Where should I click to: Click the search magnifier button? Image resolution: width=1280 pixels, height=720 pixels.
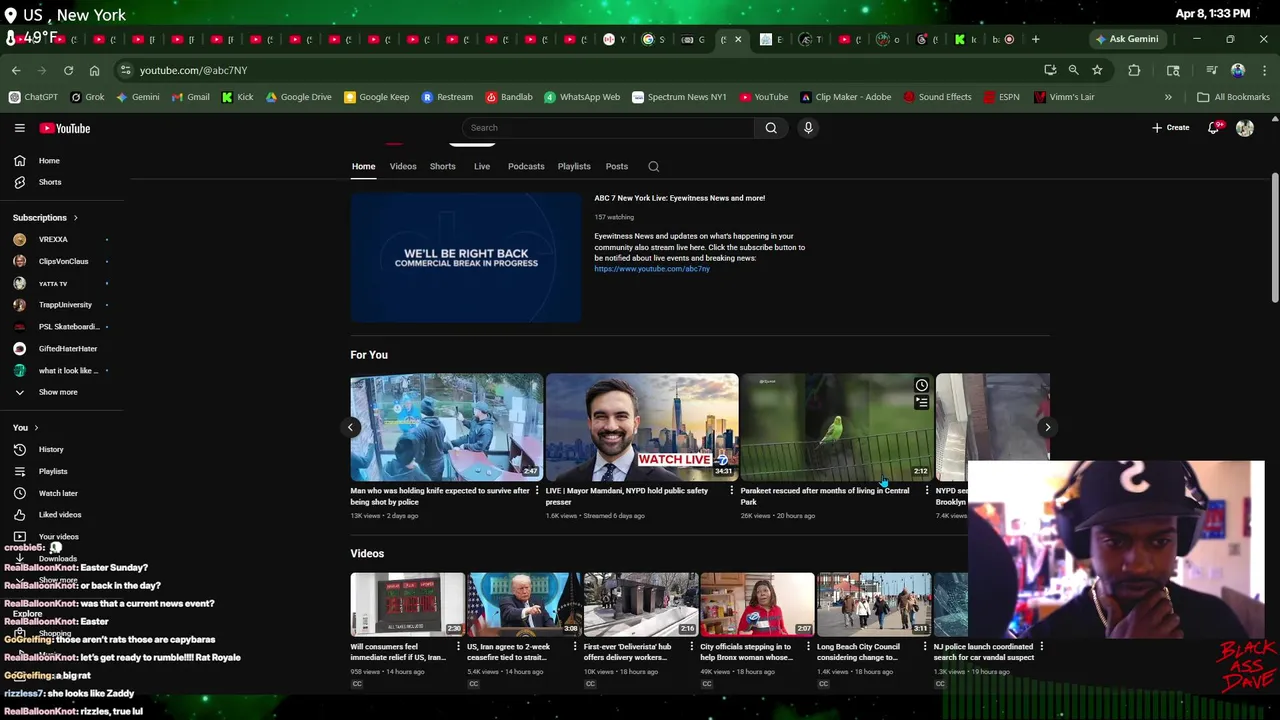click(x=771, y=128)
